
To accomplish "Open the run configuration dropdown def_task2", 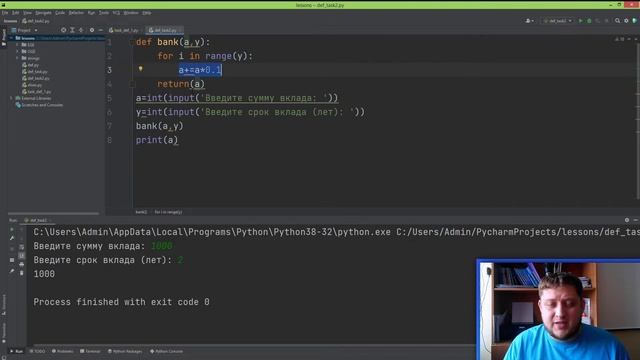I will click(558, 21).
